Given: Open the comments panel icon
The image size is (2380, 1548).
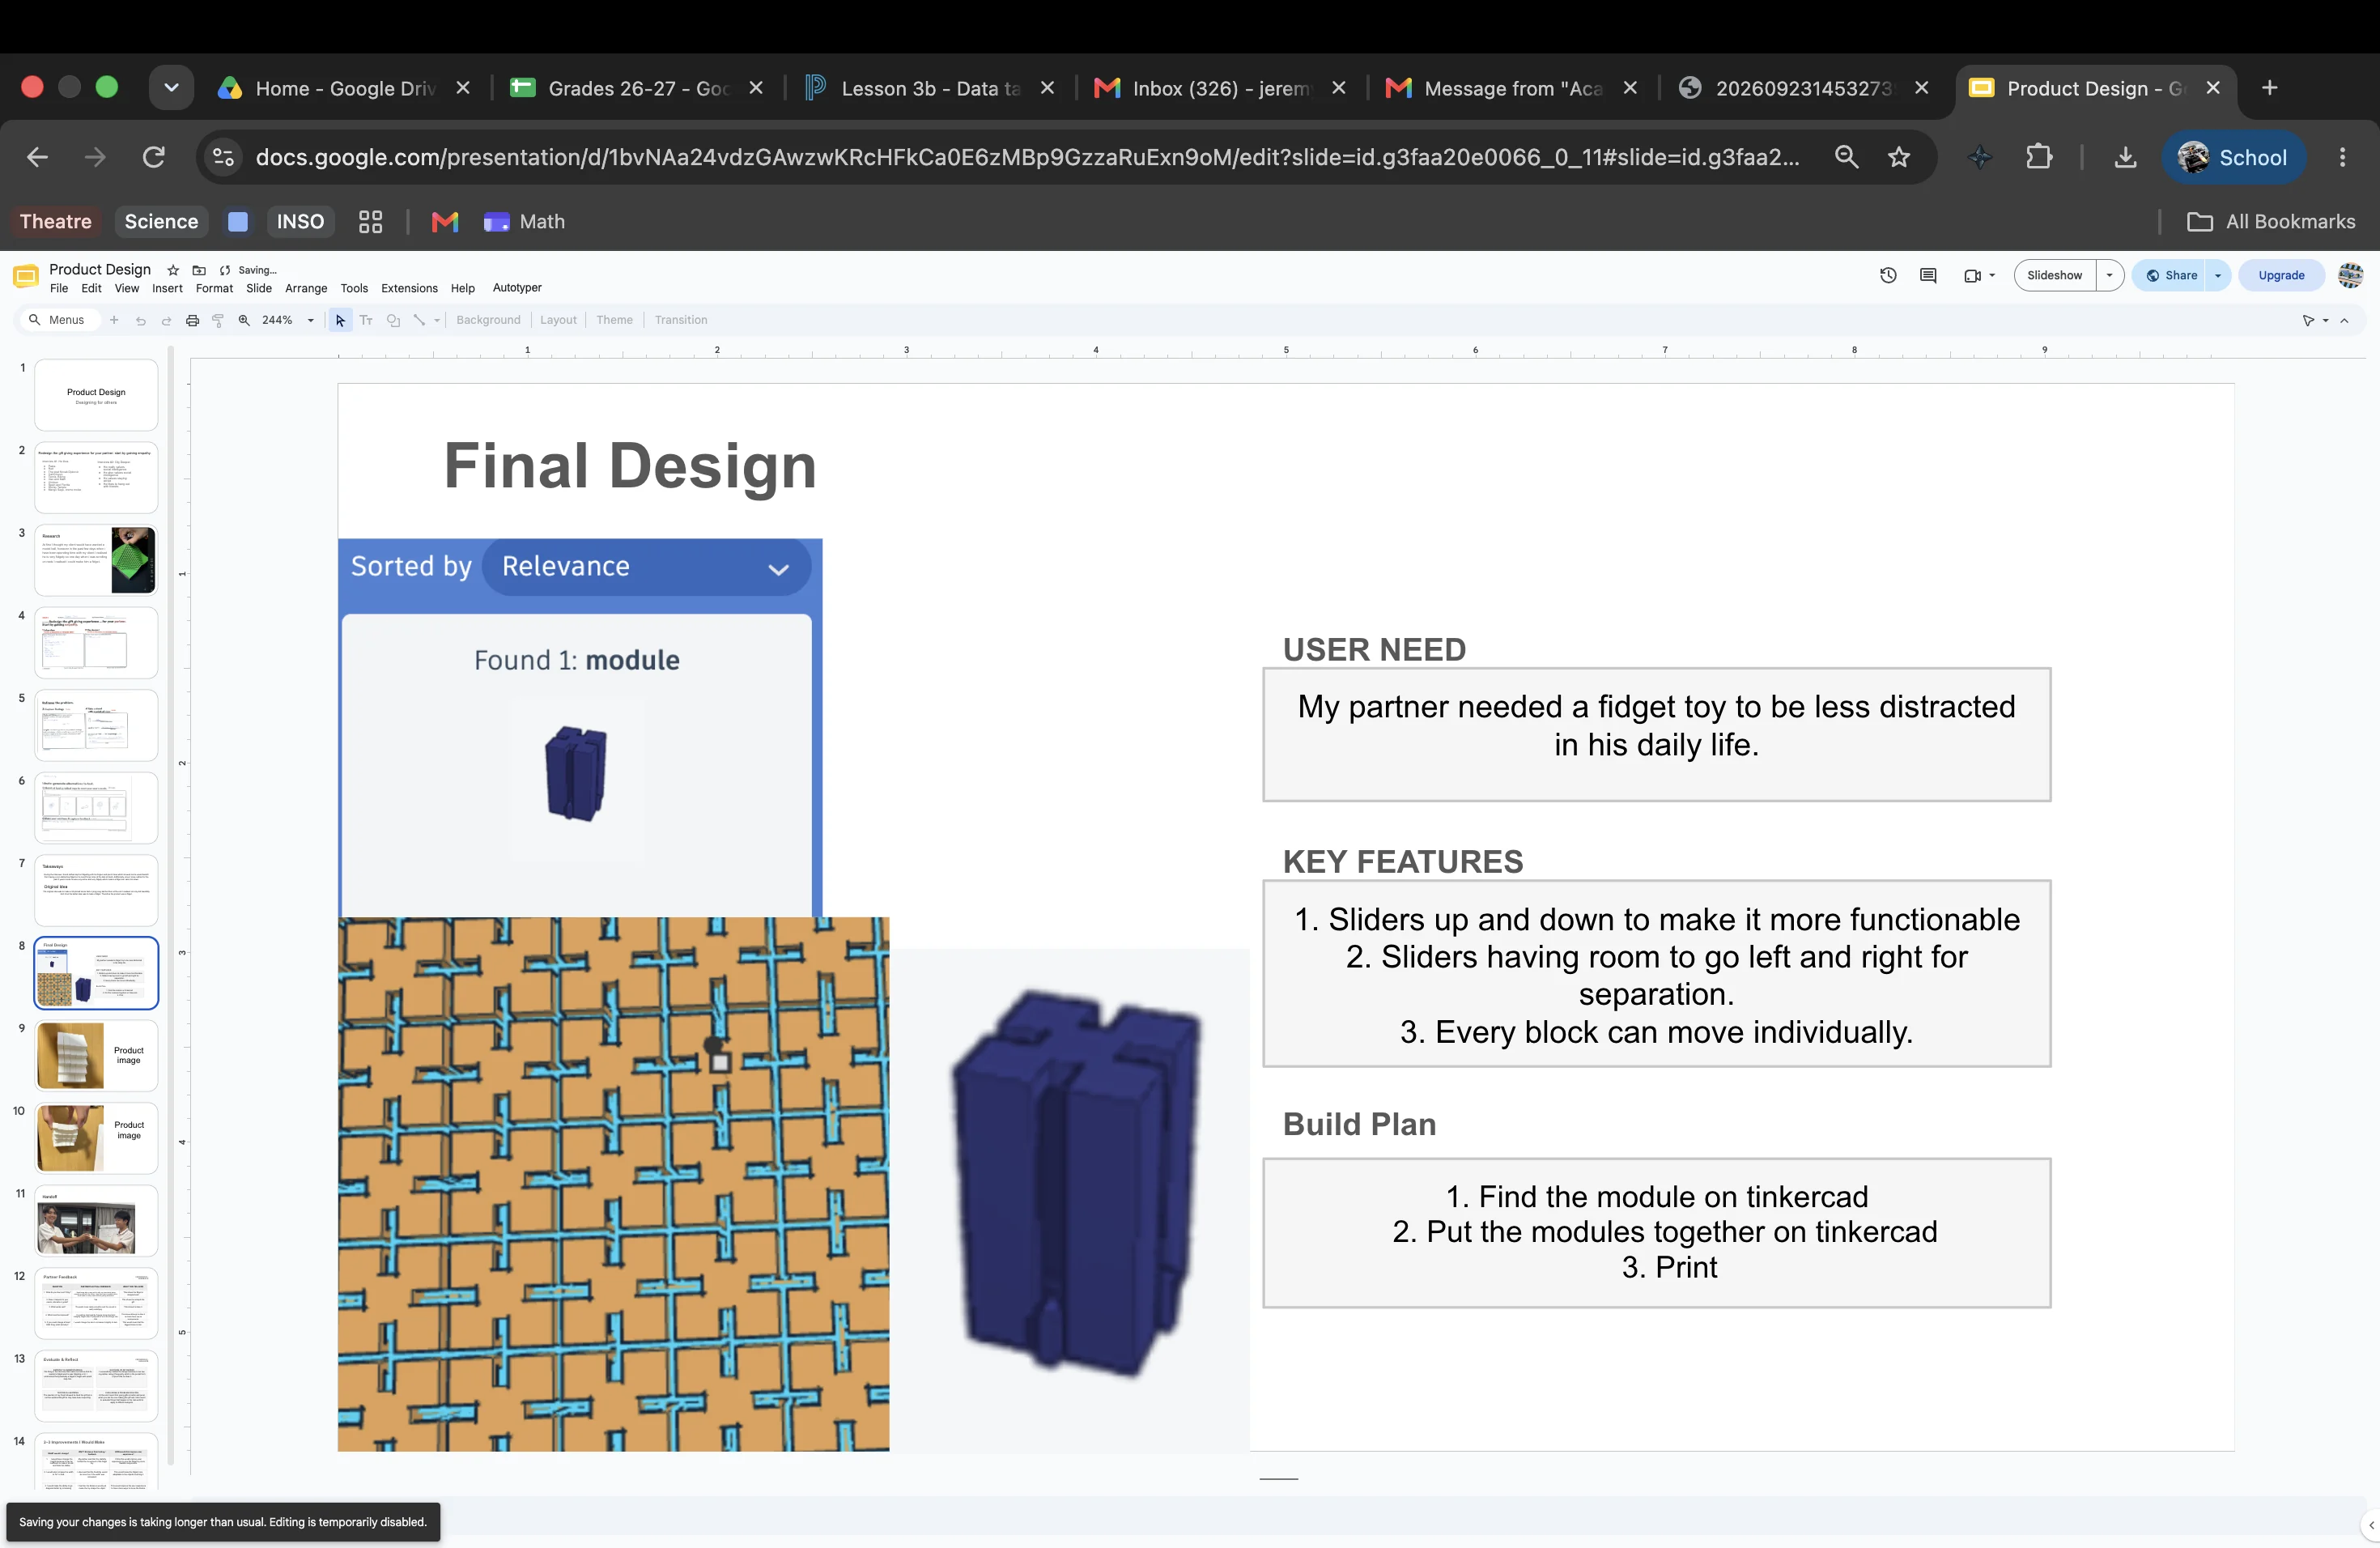Looking at the screenshot, I should point(1928,275).
